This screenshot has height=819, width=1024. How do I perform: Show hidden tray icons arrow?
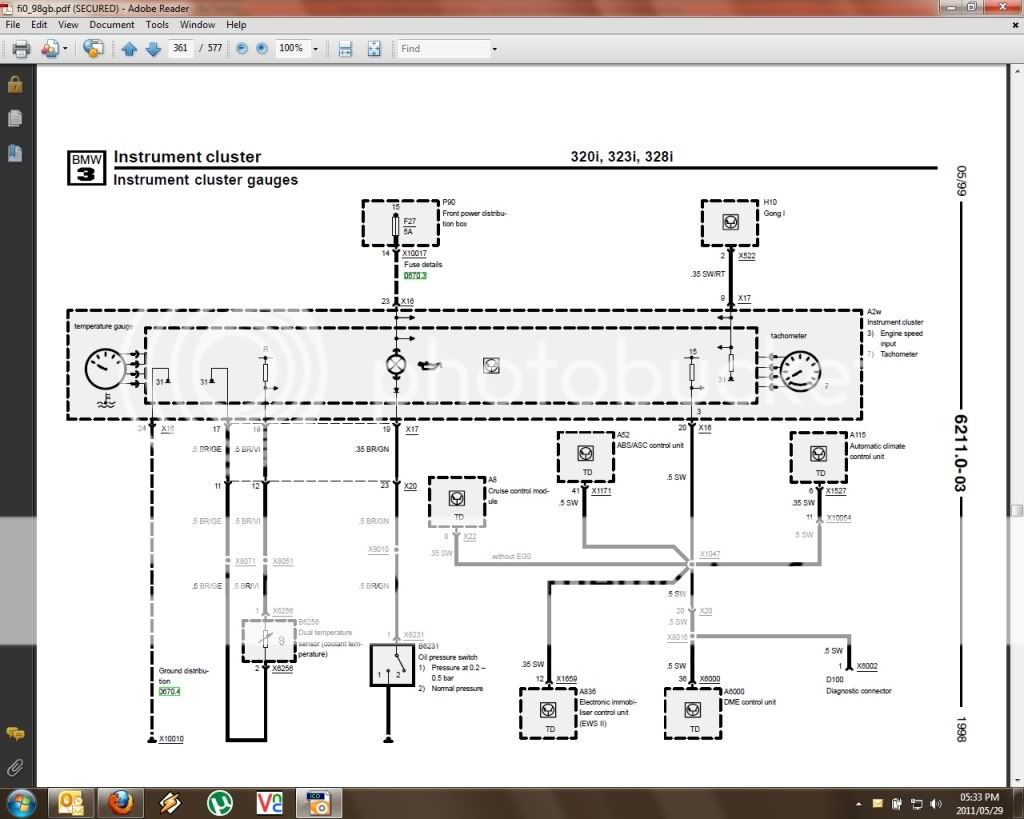pos(858,804)
